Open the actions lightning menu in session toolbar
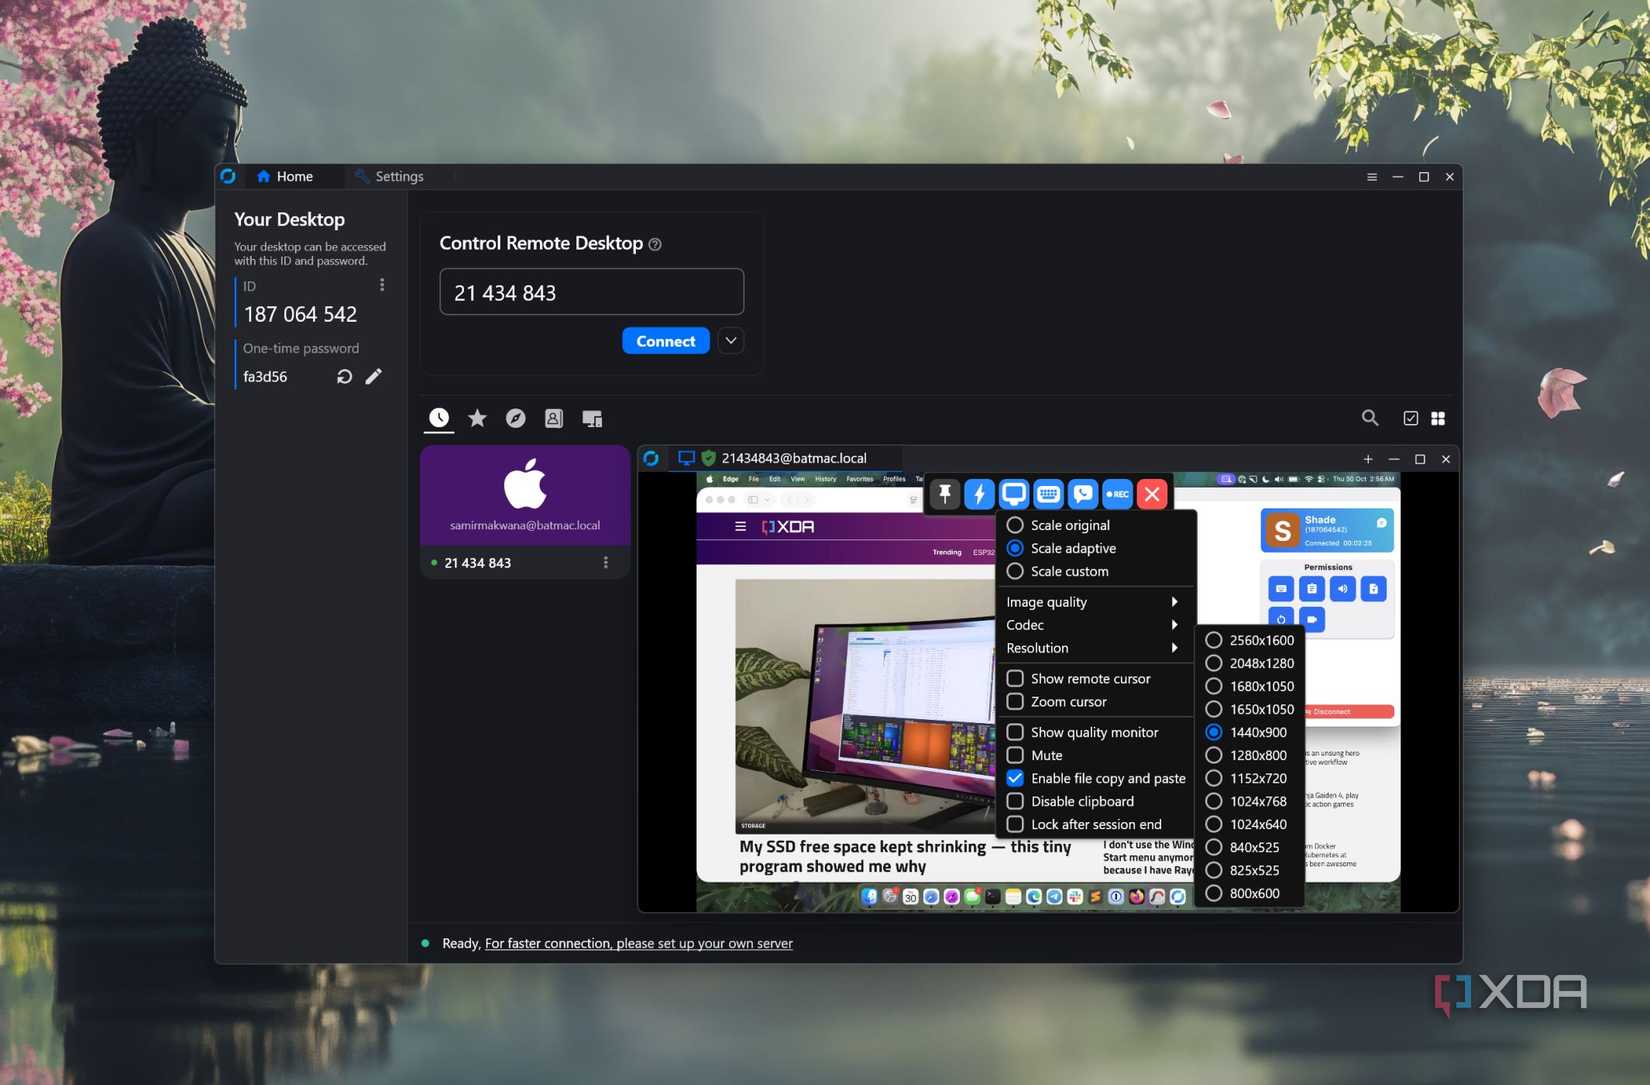This screenshot has height=1085, width=1650. [x=978, y=493]
